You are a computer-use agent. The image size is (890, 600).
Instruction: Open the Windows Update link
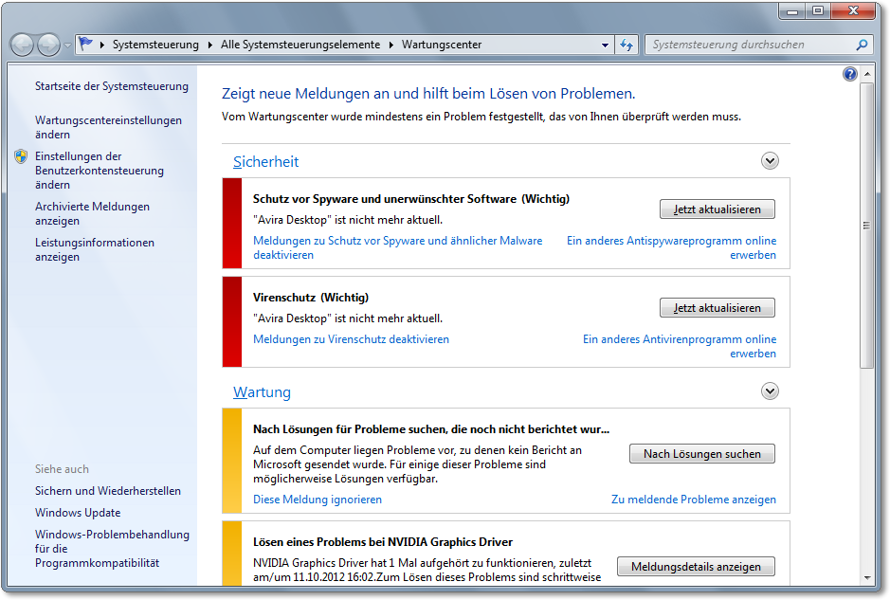77,513
